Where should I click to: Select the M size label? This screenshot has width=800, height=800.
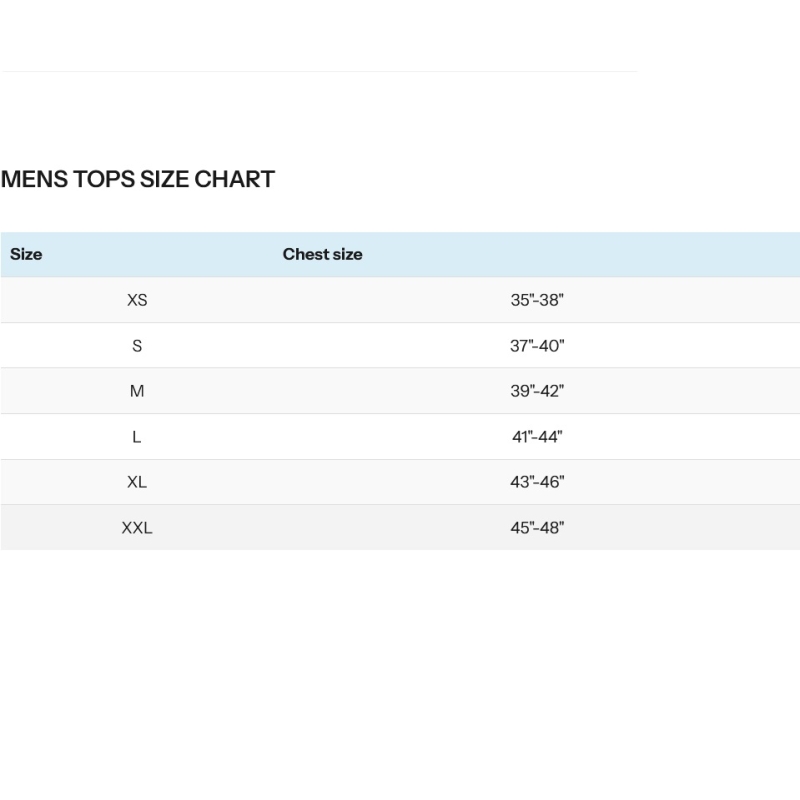137,391
